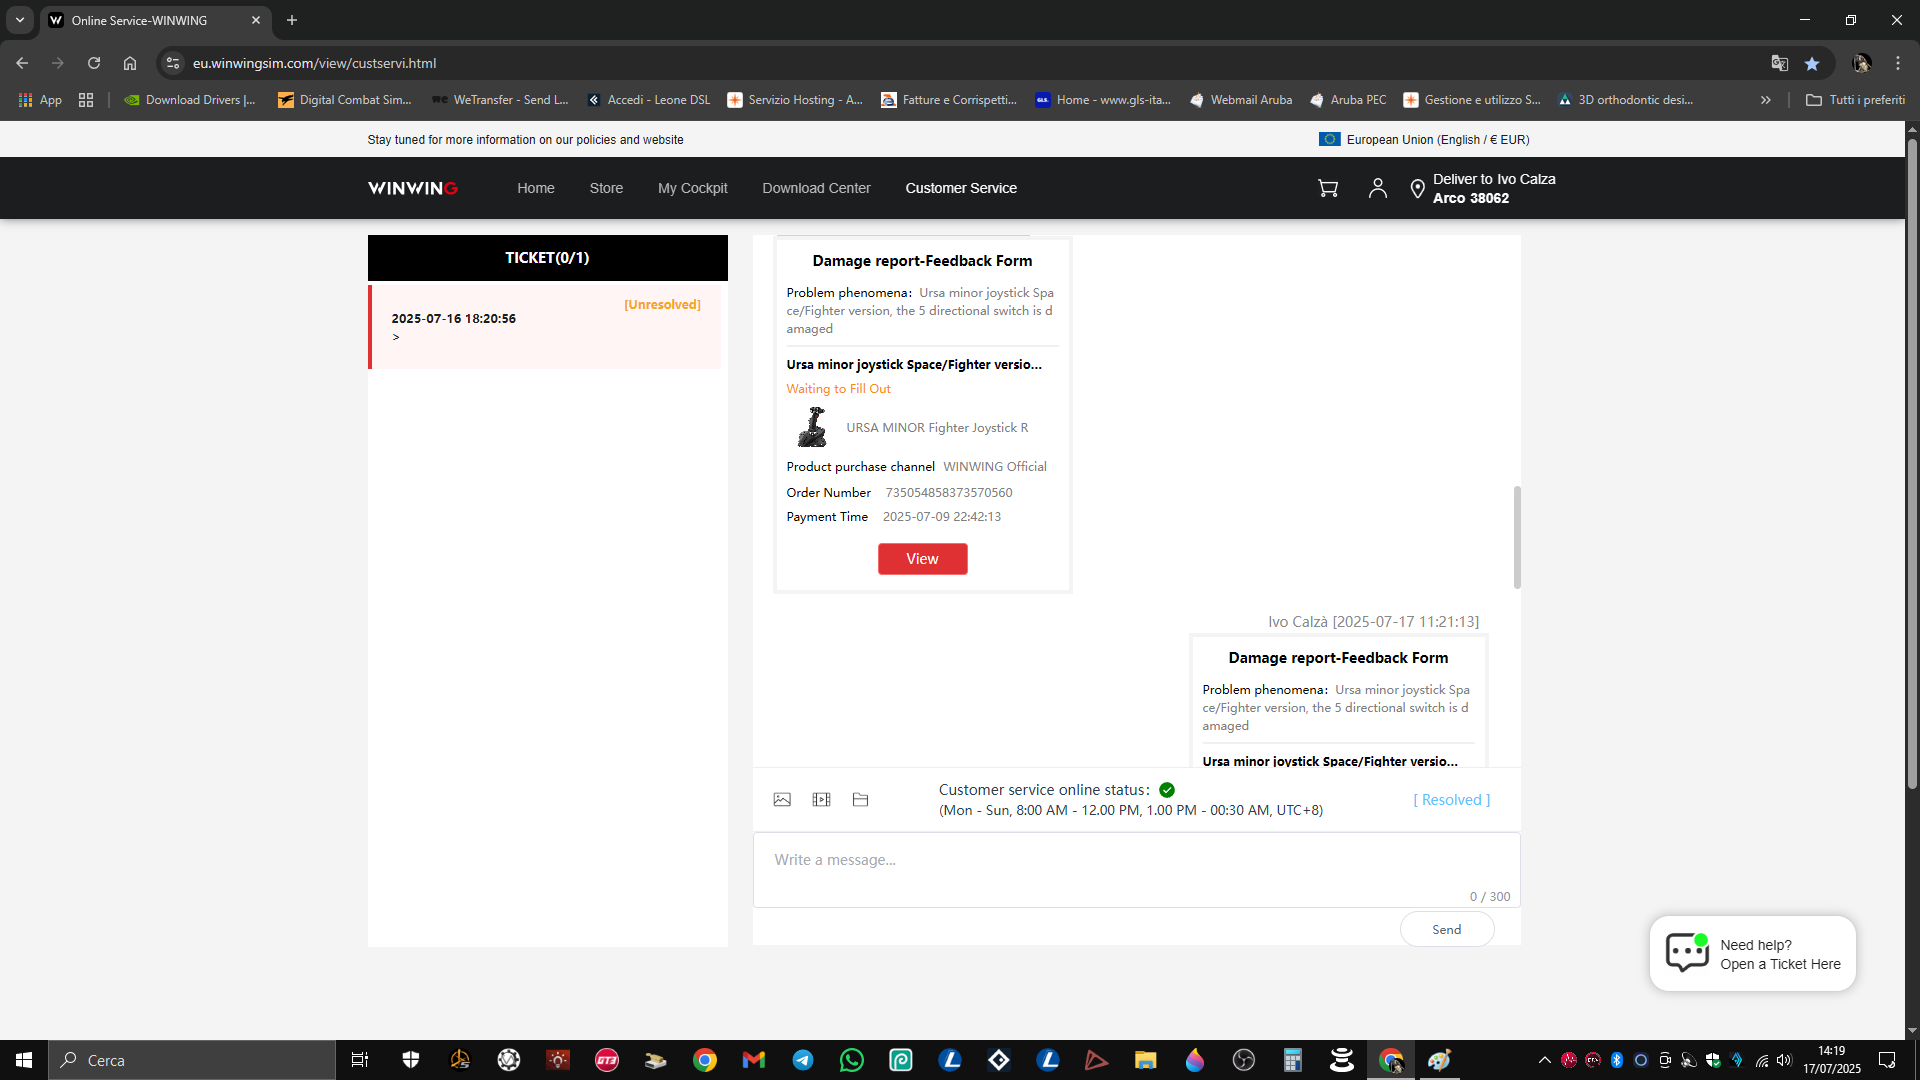Viewport: 1920px width, 1080px height.
Task: Bookmark page with the star icon
Action: tap(1812, 63)
